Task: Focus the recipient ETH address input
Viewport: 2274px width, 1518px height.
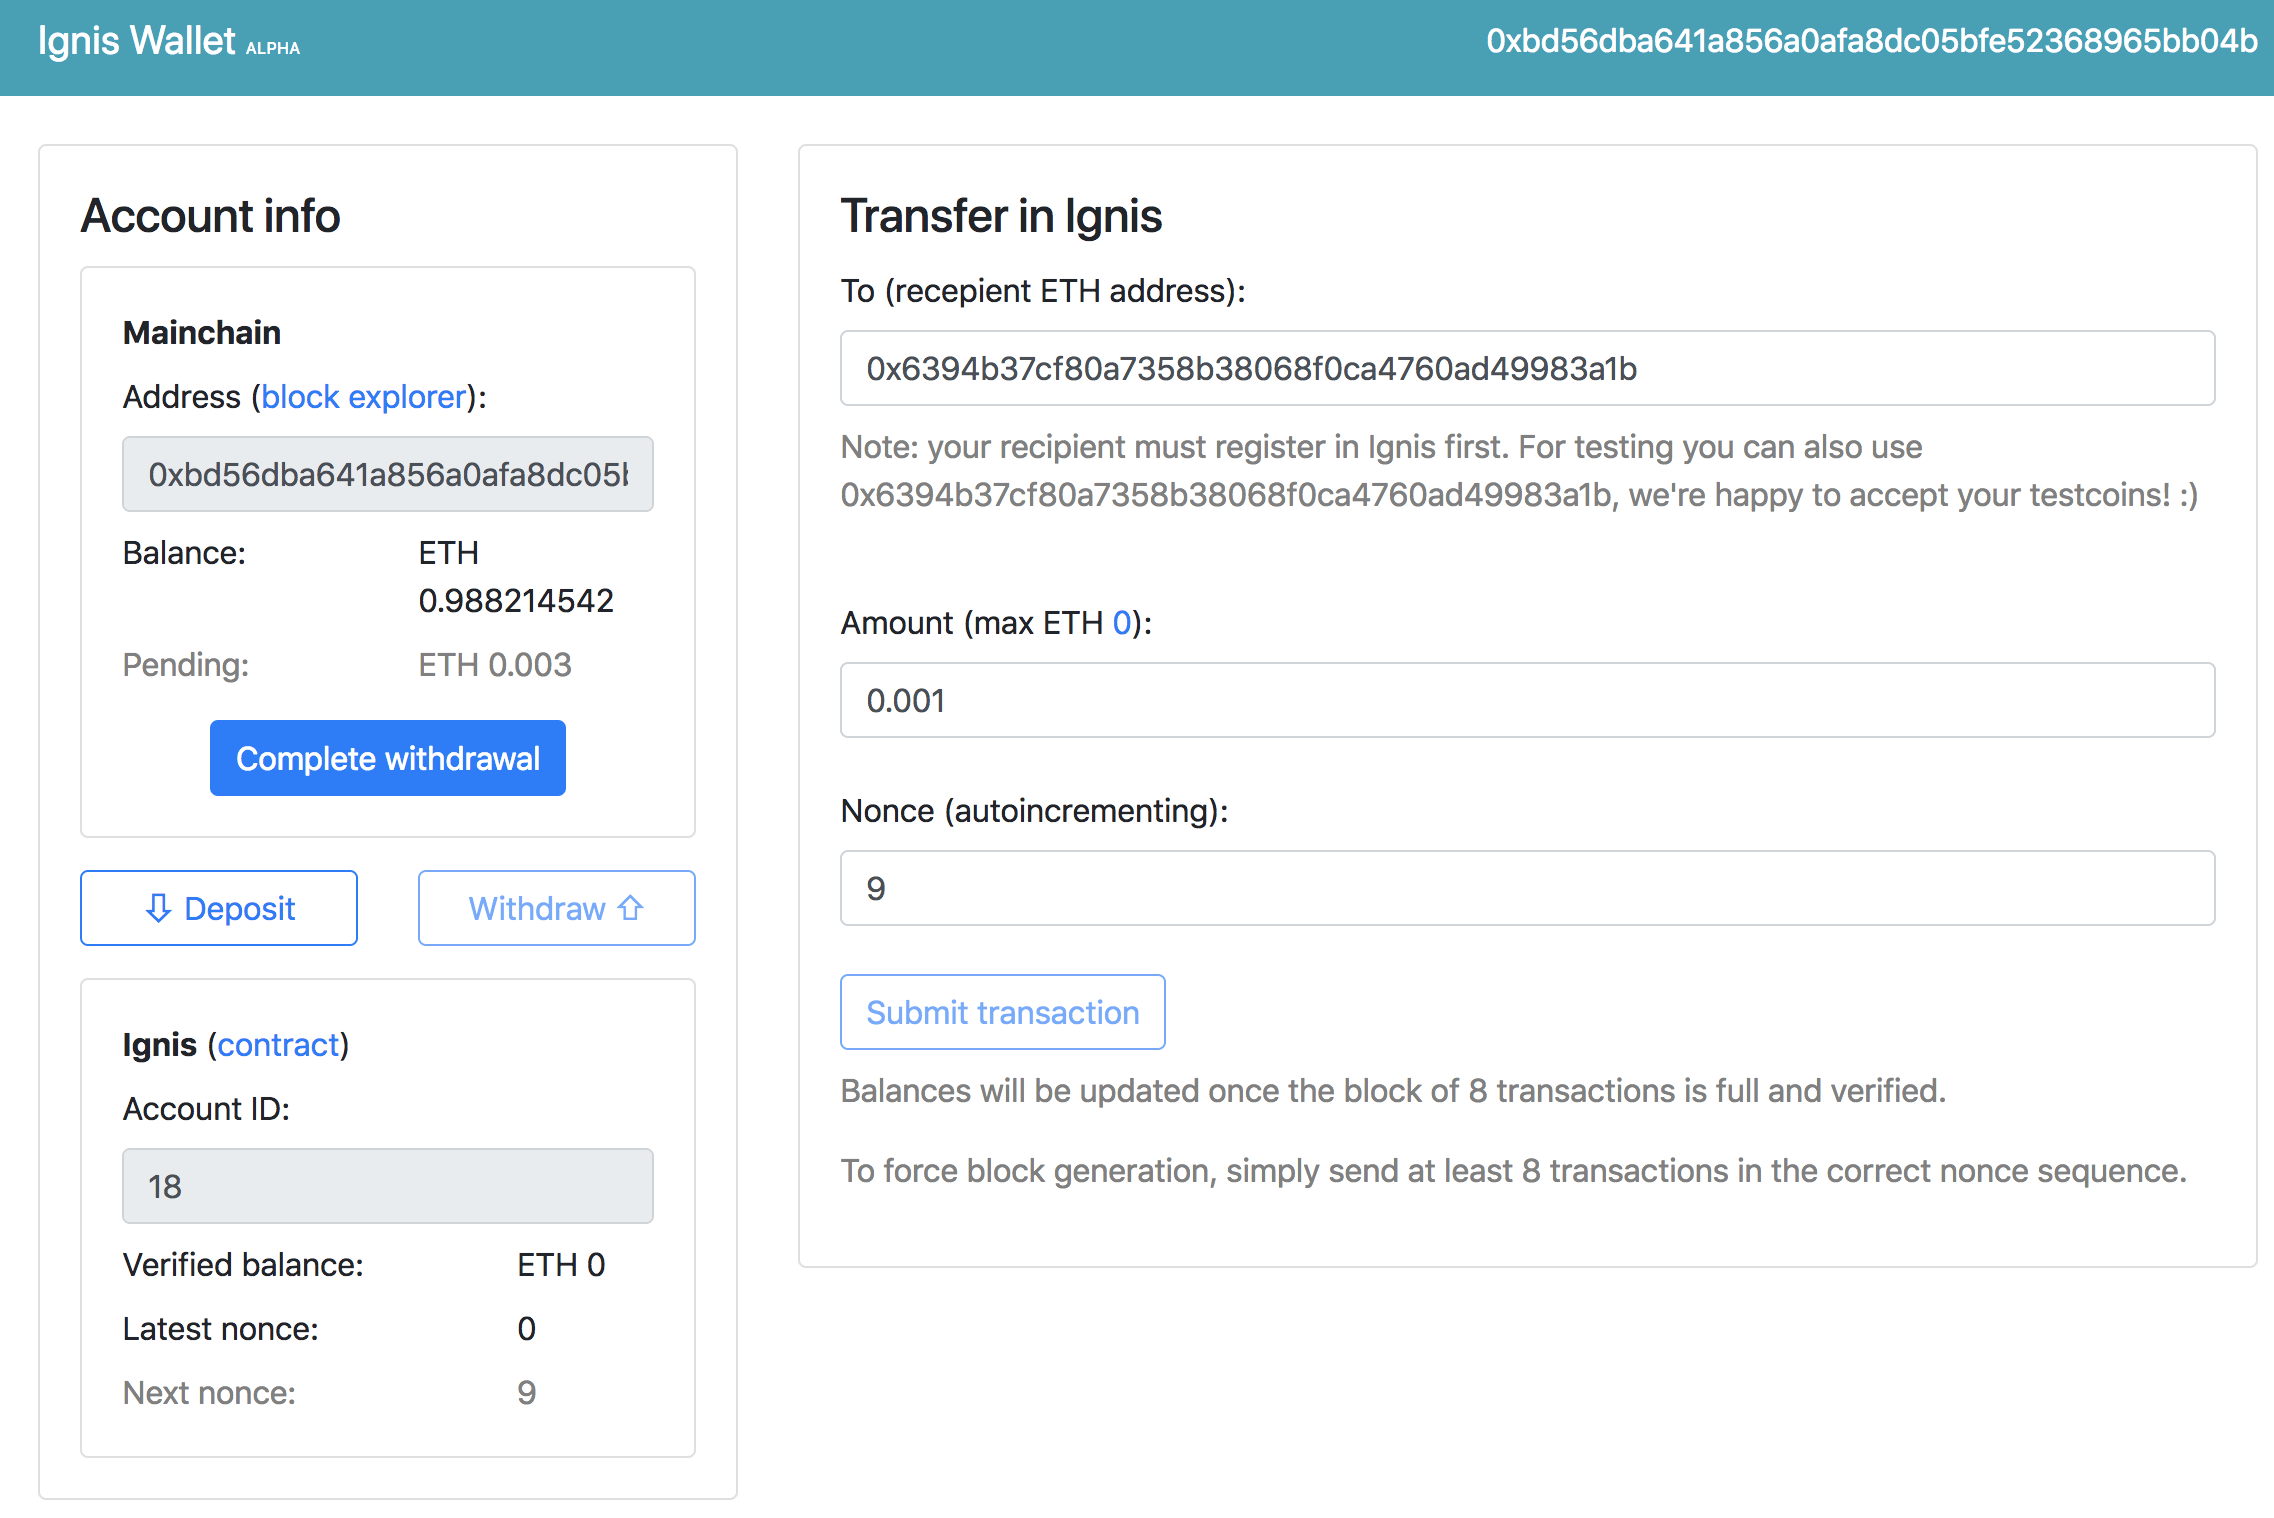Action: click(1528, 368)
